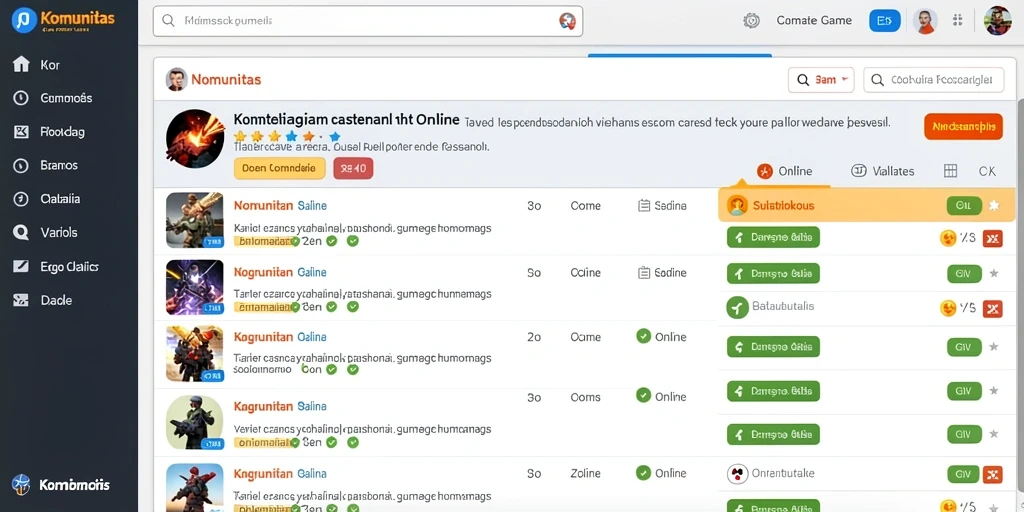Switch to the grid view icon

click(x=951, y=171)
